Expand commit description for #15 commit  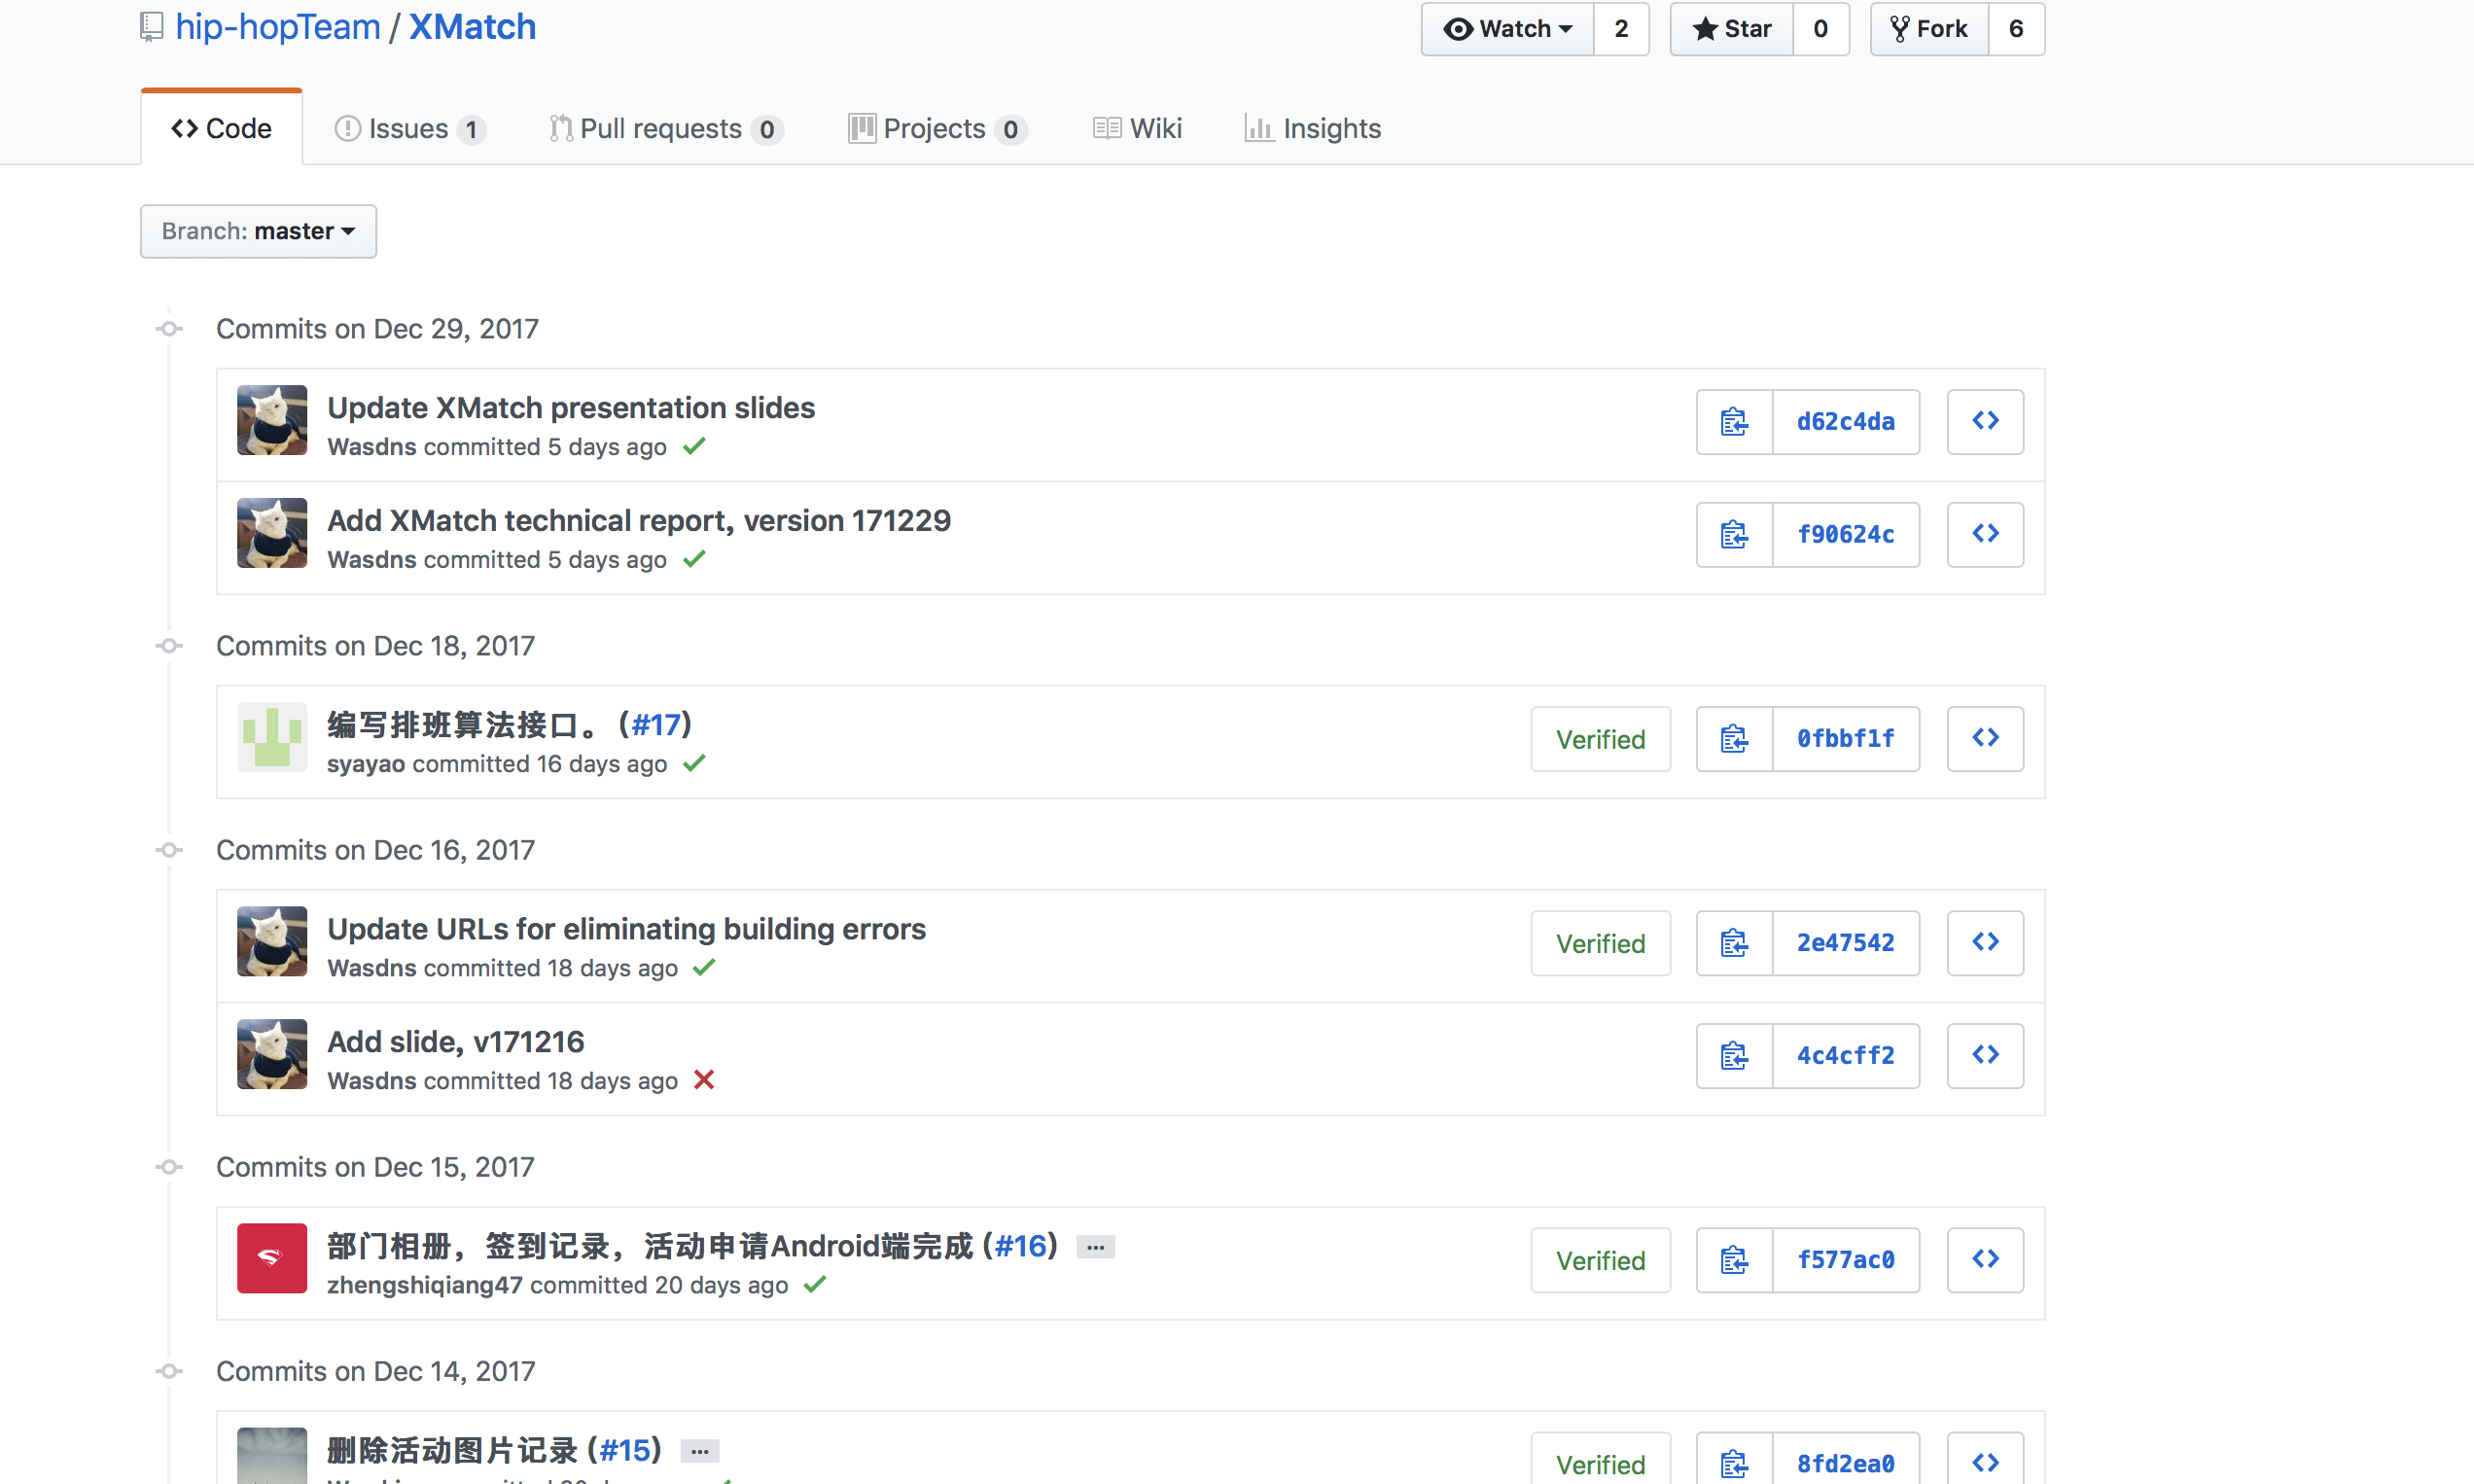coord(700,1451)
